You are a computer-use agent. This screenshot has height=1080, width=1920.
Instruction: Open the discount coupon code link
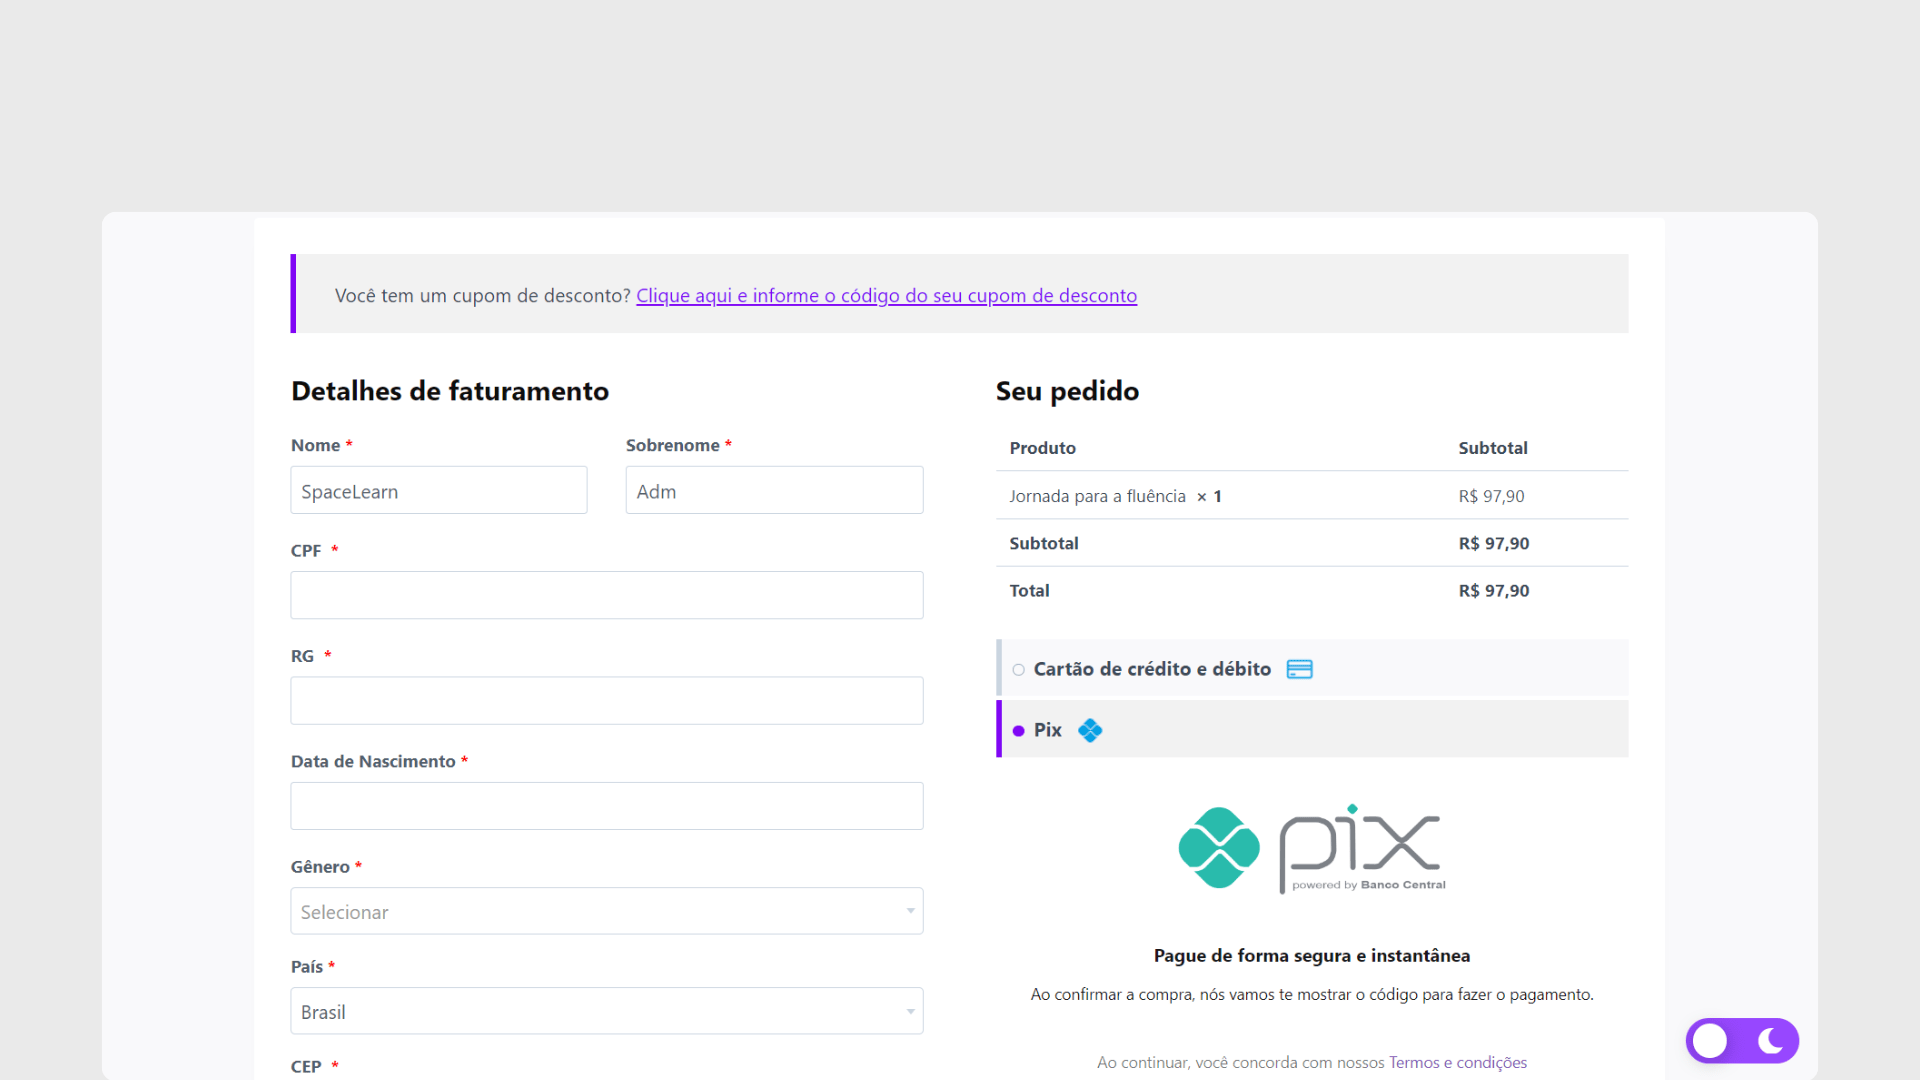pyautogui.click(x=886, y=296)
